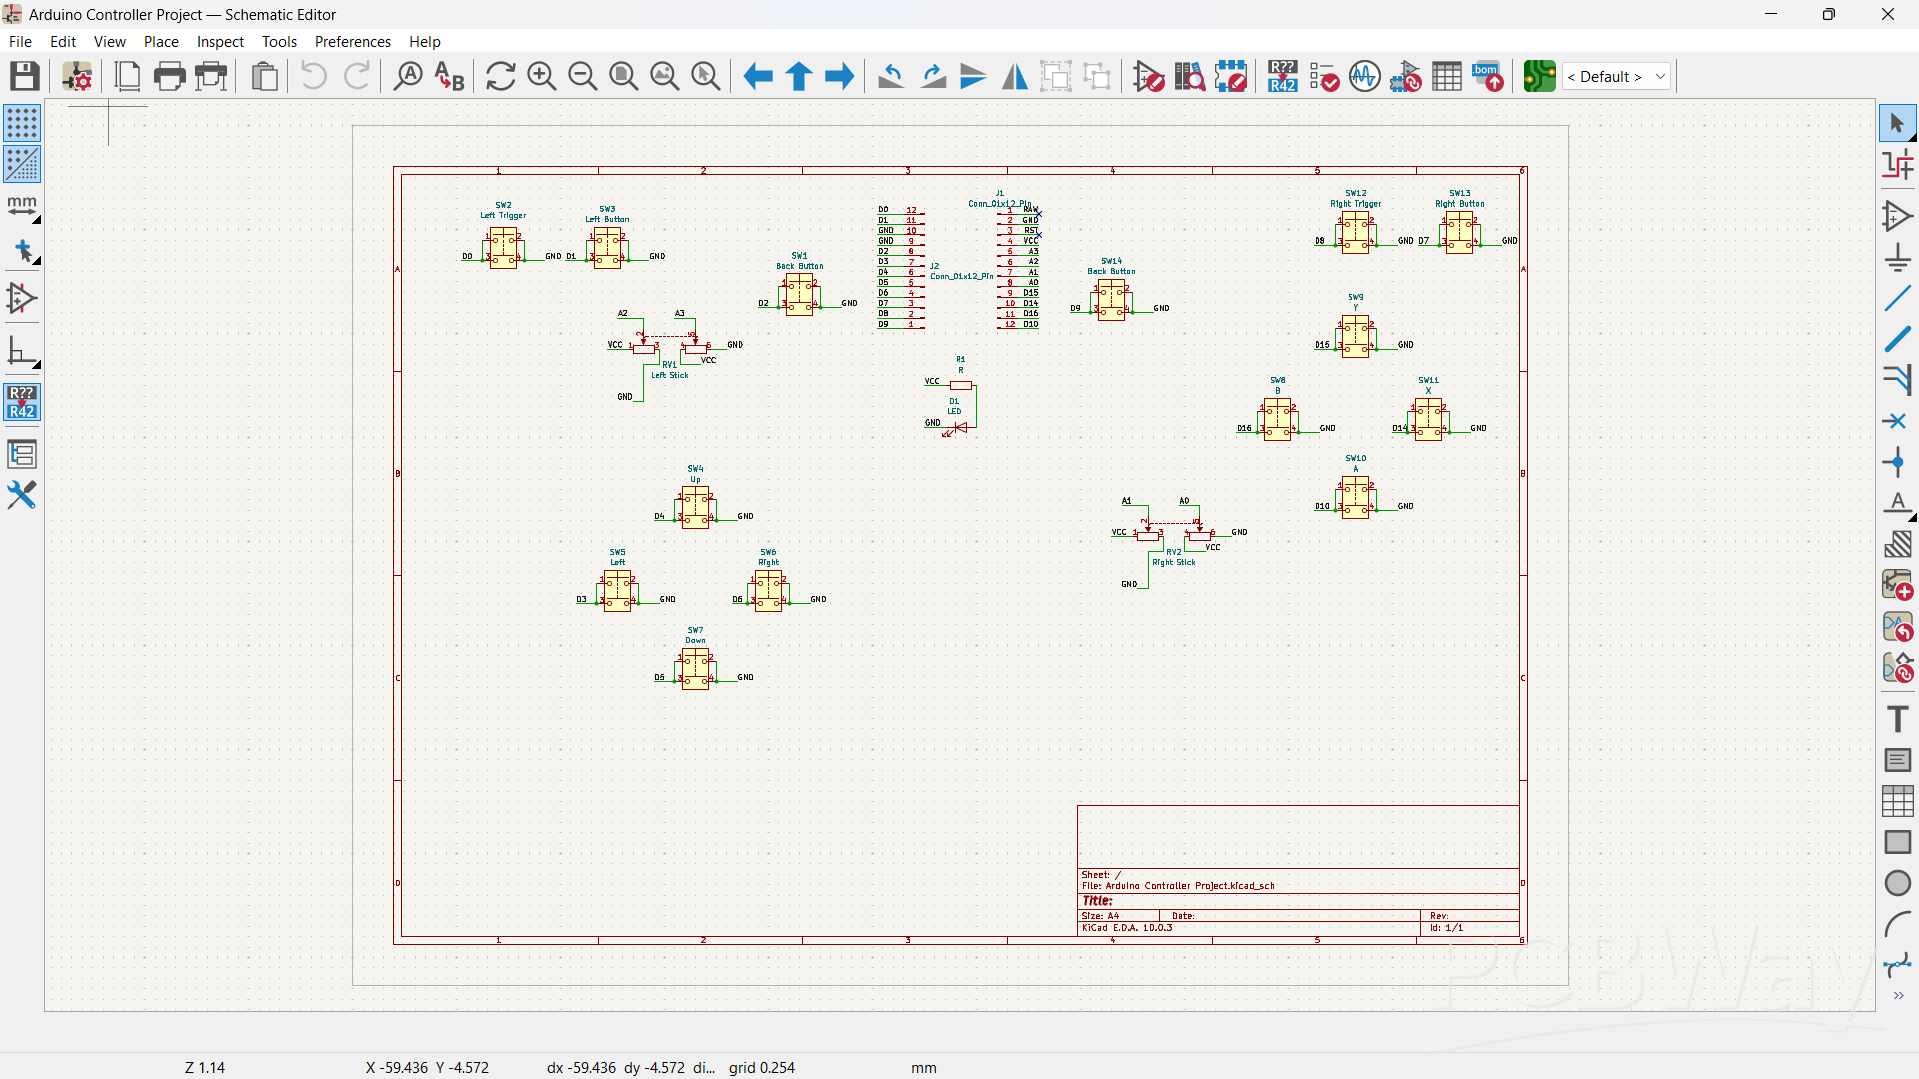Choose place symbol tool

click(1897, 217)
